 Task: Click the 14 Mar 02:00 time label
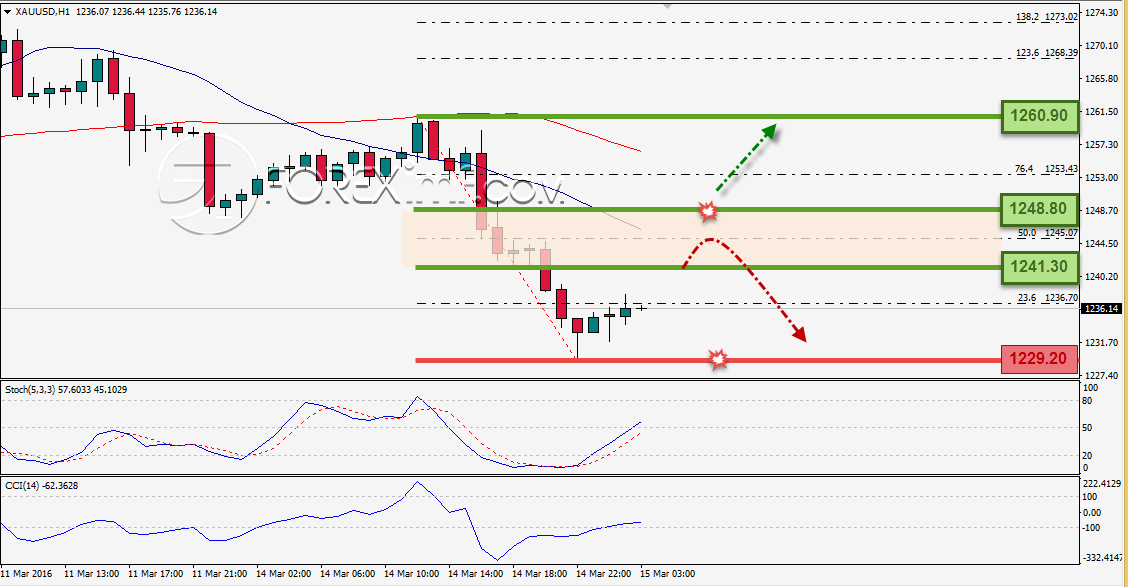[283, 573]
